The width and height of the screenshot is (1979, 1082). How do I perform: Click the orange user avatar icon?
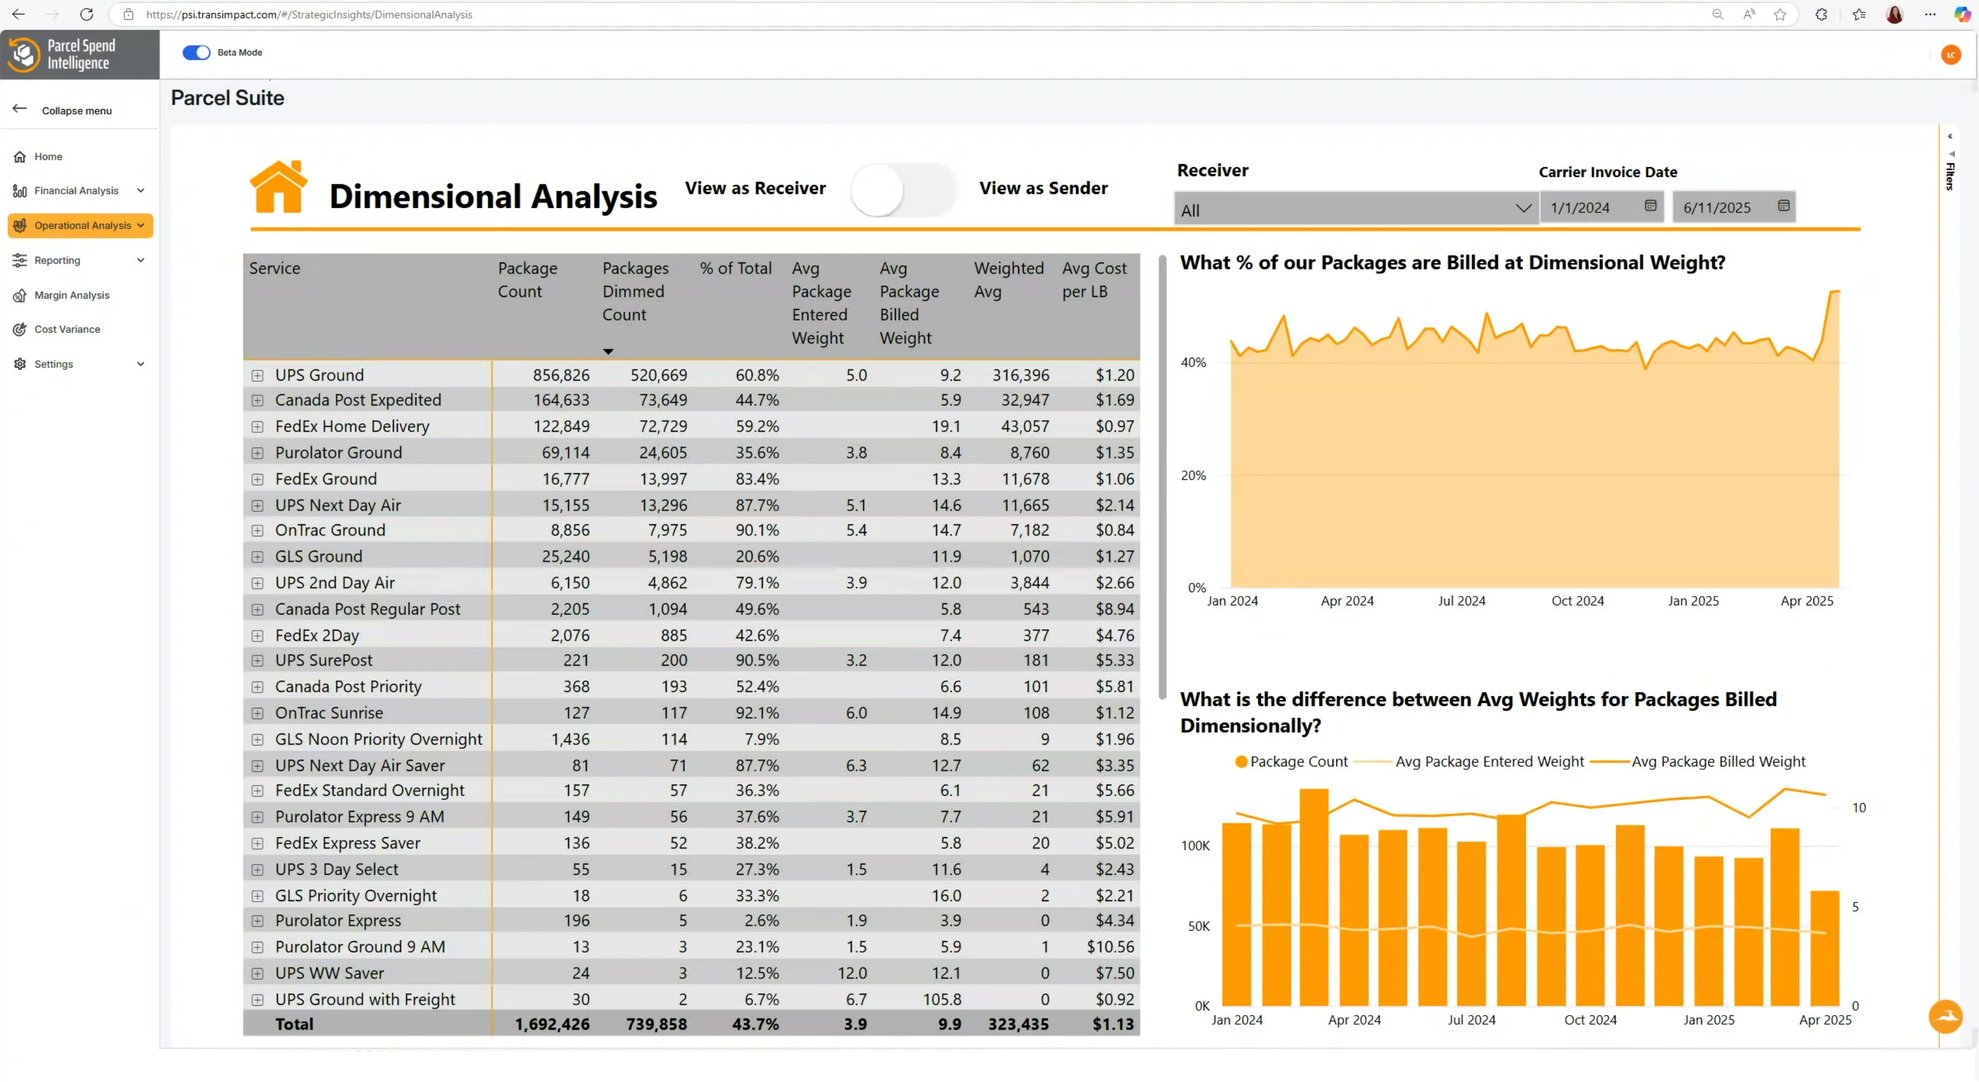(x=1950, y=55)
